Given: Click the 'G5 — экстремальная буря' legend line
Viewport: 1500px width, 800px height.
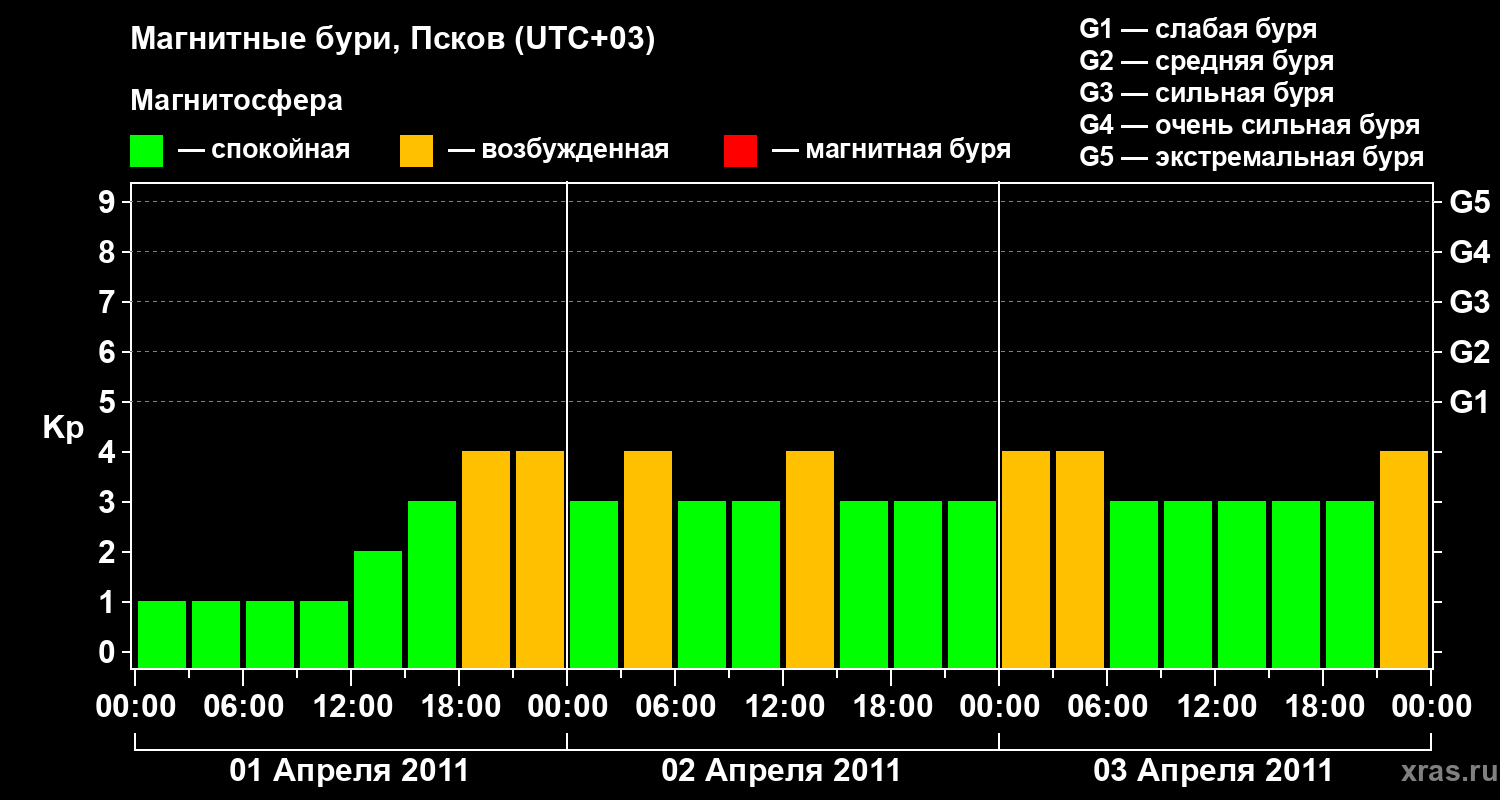Looking at the screenshot, I should (1252, 157).
